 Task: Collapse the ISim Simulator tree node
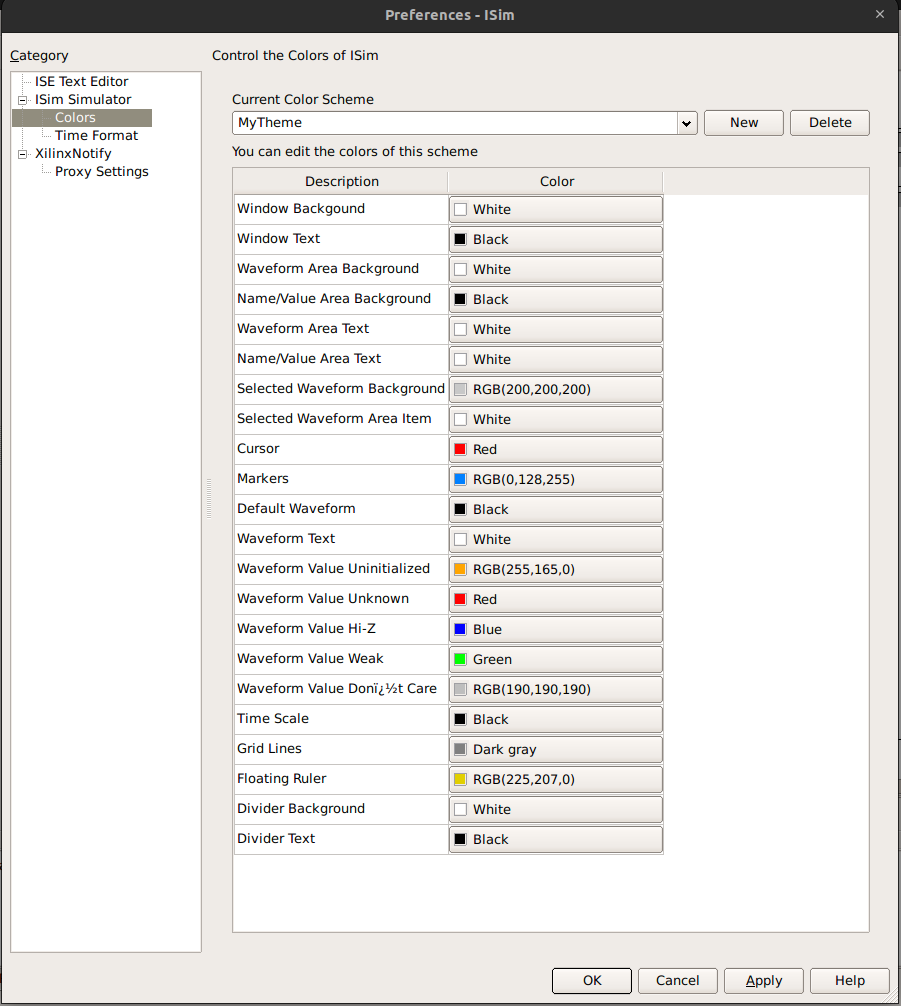click(22, 100)
